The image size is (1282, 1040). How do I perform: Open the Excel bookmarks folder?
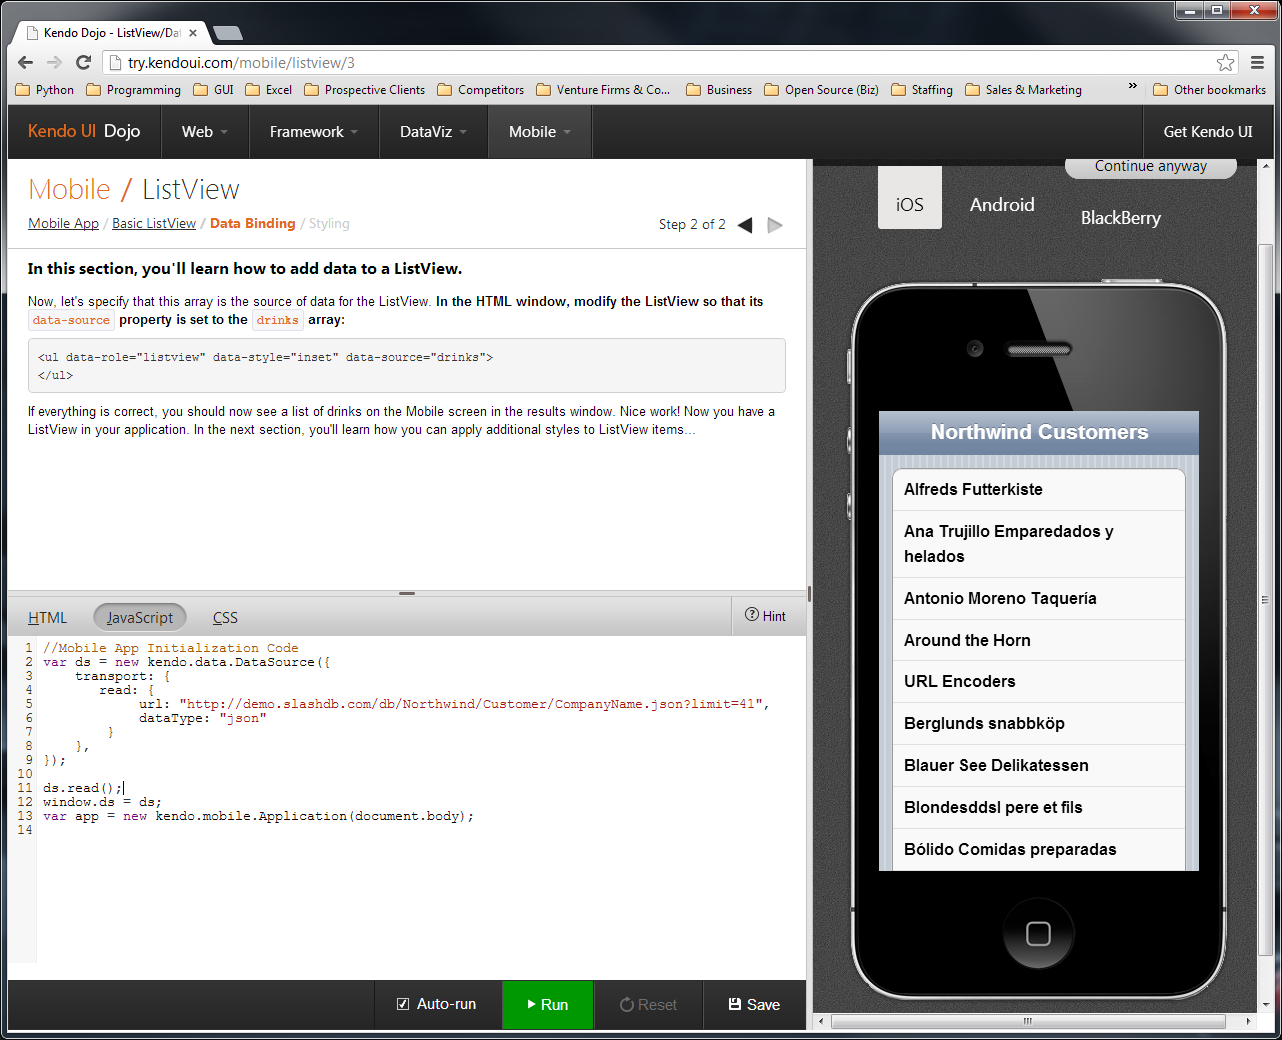click(x=269, y=90)
